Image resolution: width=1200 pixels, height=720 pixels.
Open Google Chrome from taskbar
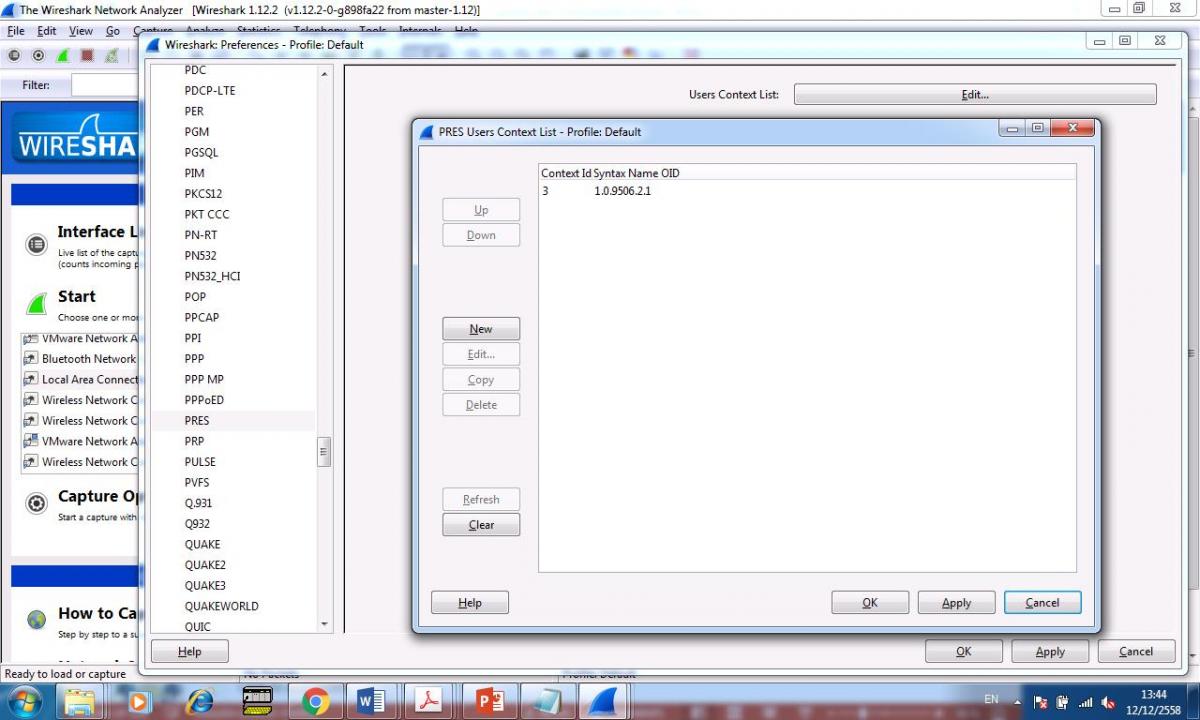315,701
